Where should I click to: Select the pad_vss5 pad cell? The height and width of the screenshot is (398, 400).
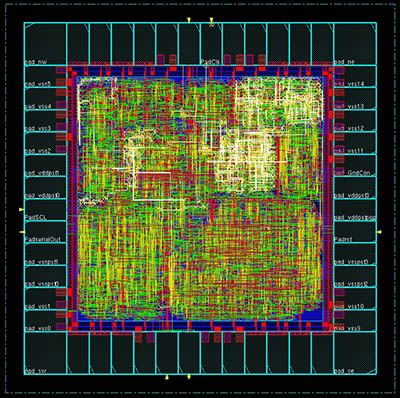[x=46, y=77]
